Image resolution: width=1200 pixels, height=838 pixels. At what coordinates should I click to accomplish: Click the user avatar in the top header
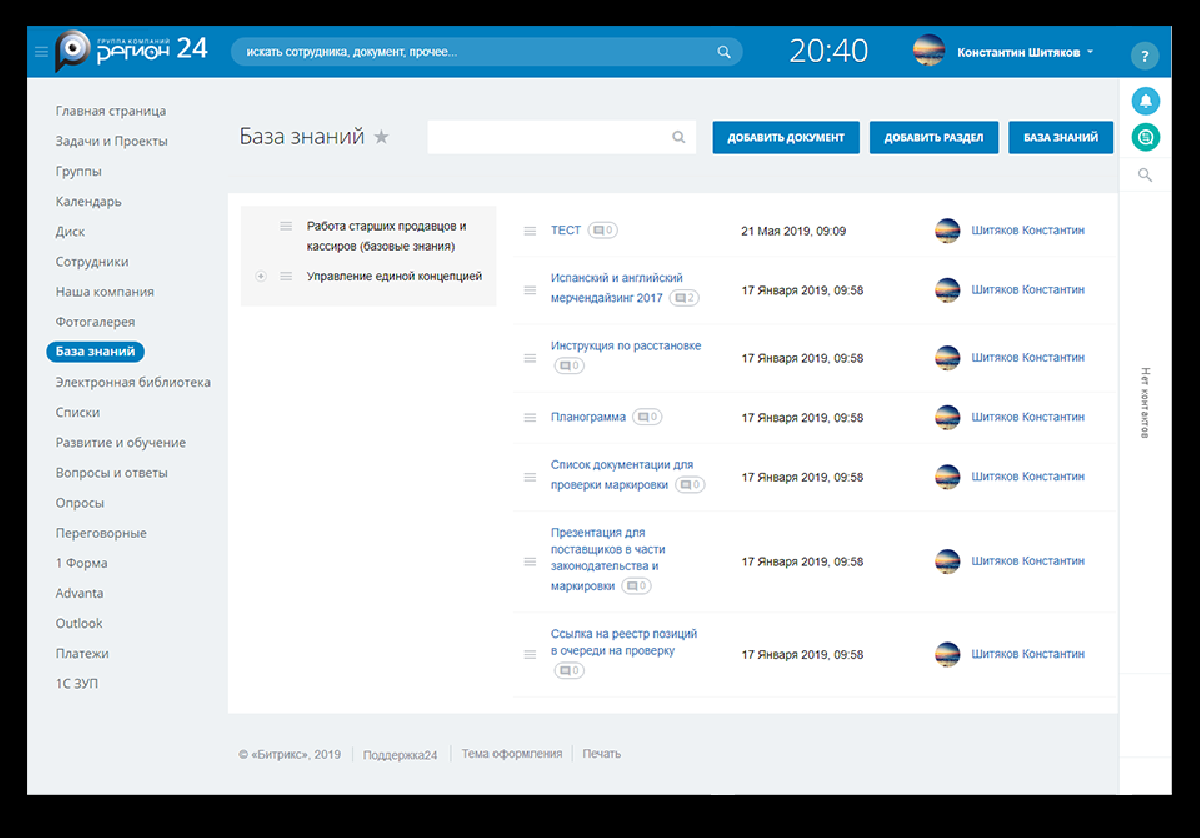929,51
